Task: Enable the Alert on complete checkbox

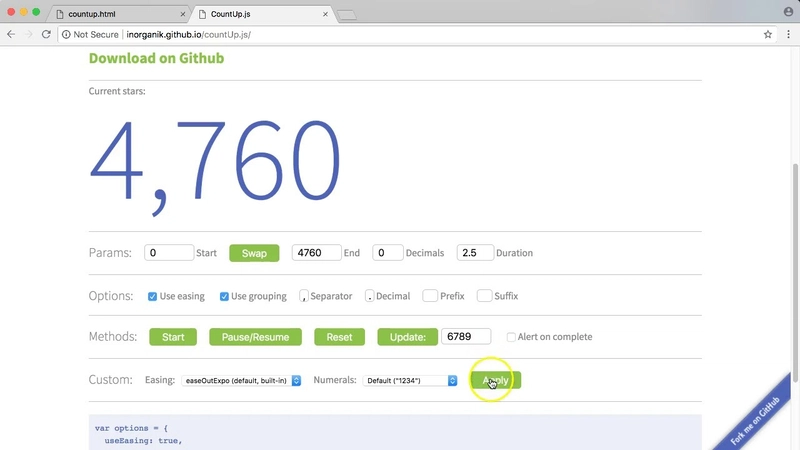Action: pyautogui.click(x=511, y=337)
